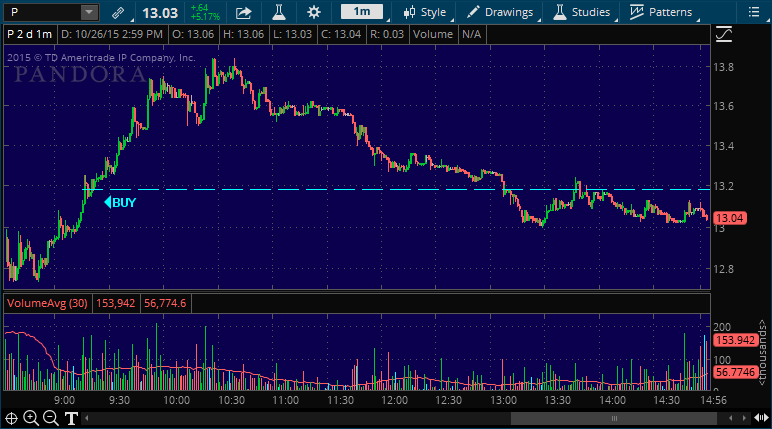Click the 'P 2 d 1m' chart label

pyautogui.click(x=30, y=34)
